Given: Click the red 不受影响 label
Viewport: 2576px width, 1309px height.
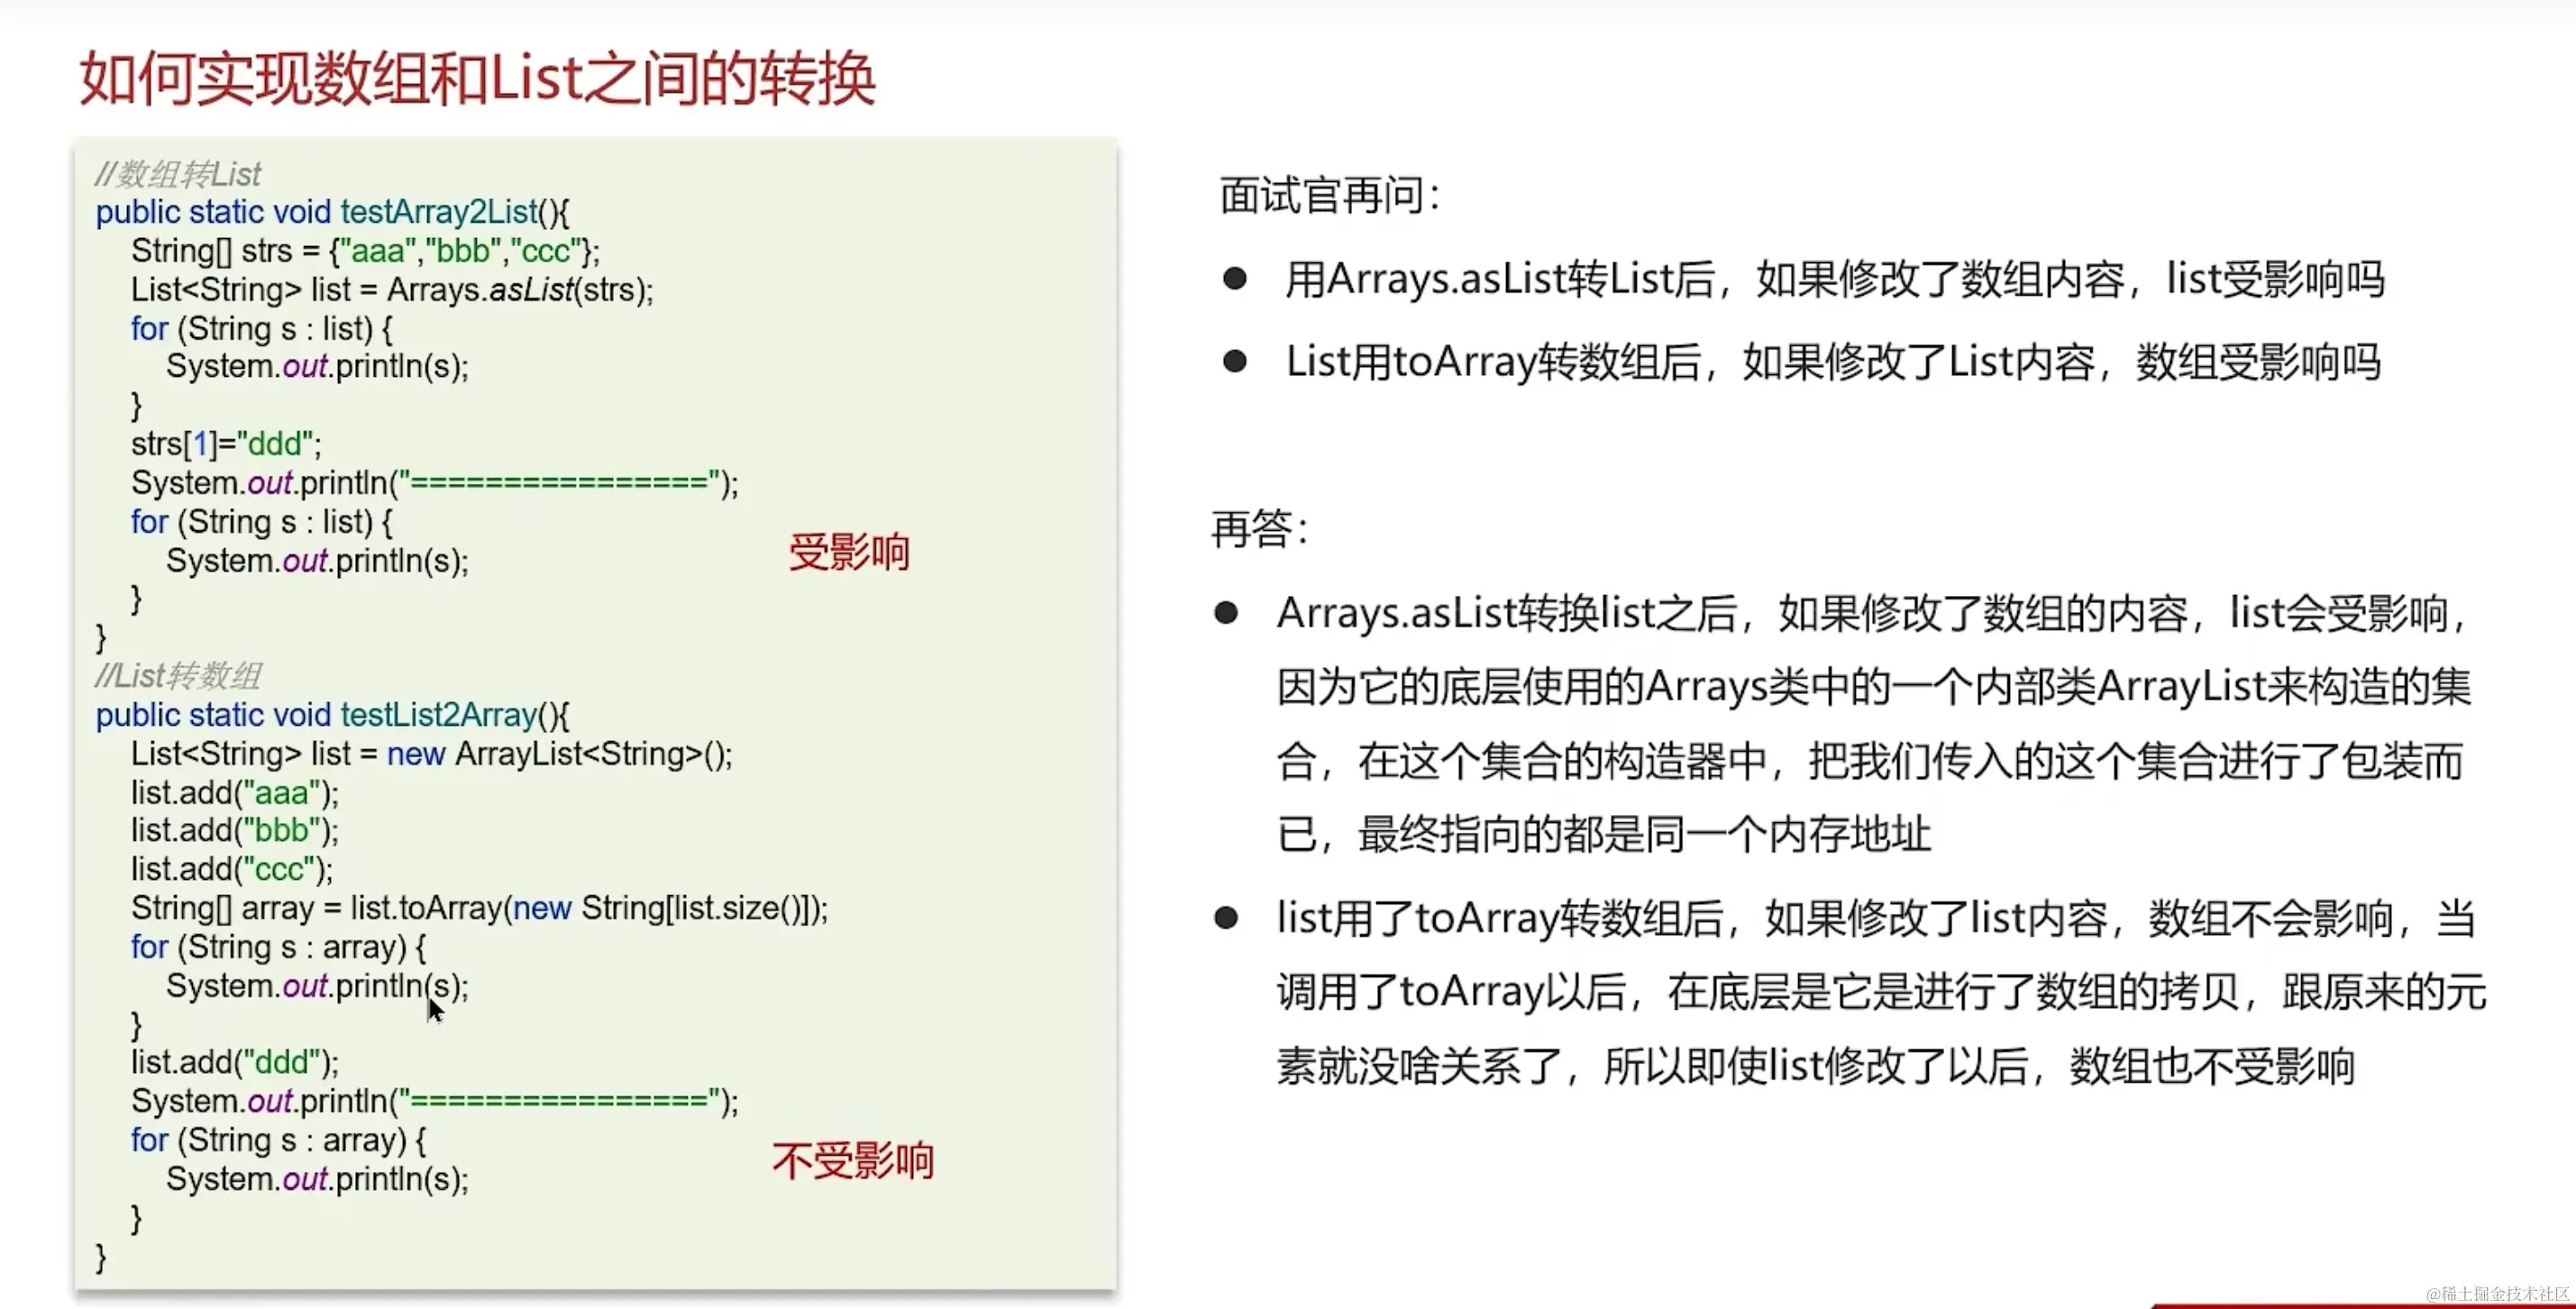Looking at the screenshot, I should pos(852,1161).
